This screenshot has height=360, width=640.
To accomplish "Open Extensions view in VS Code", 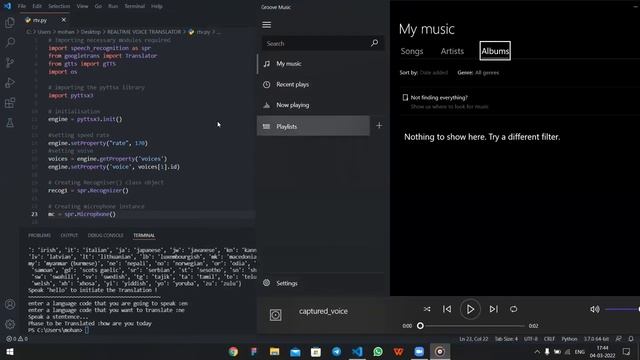I will click(x=10, y=102).
